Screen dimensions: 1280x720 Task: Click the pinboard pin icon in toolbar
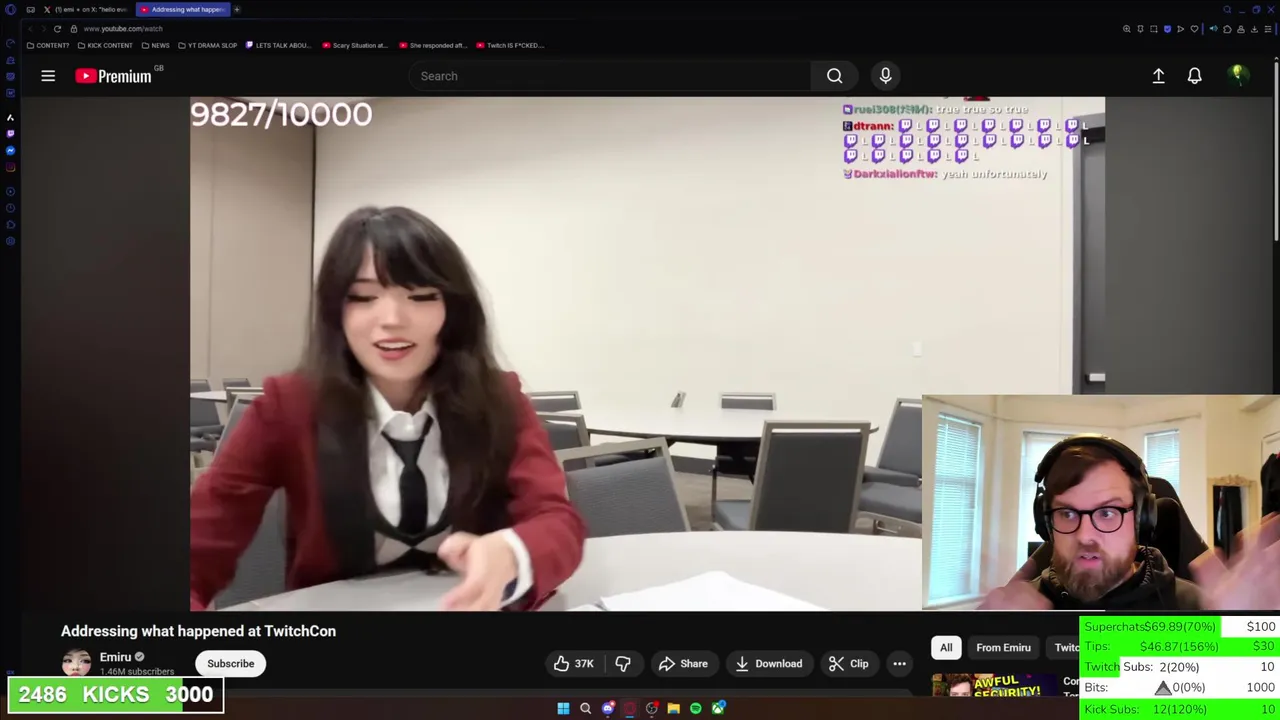coord(1140,29)
